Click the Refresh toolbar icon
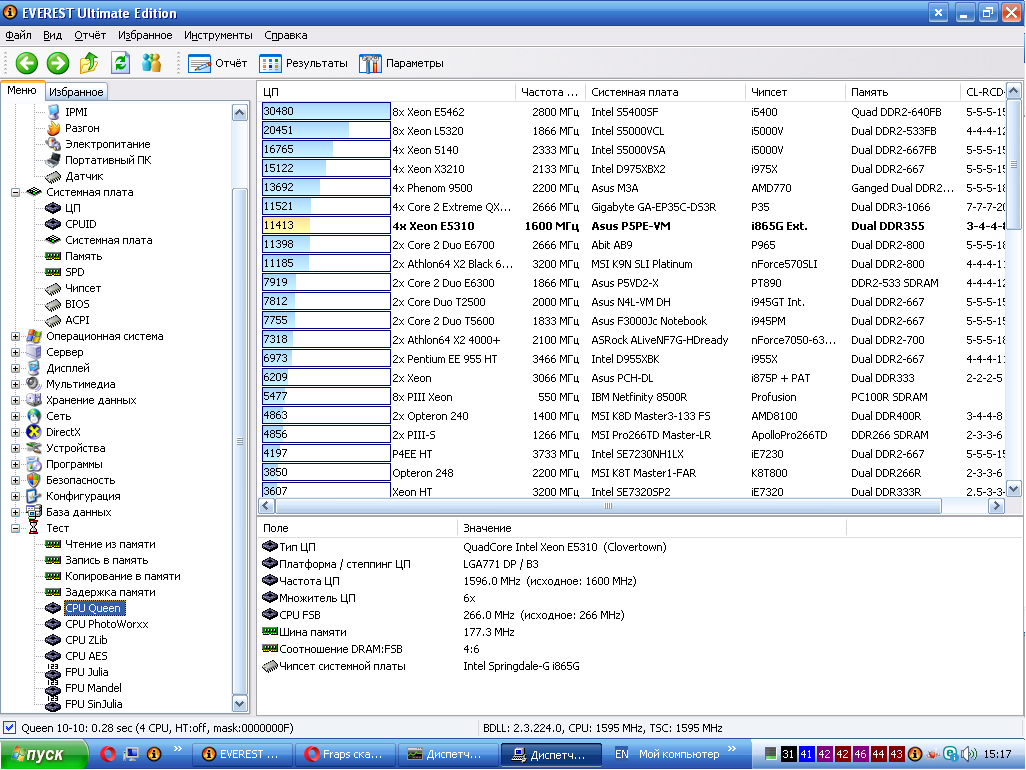The width and height of the screenshot is (1026, 770). click(x=120, y=63)
